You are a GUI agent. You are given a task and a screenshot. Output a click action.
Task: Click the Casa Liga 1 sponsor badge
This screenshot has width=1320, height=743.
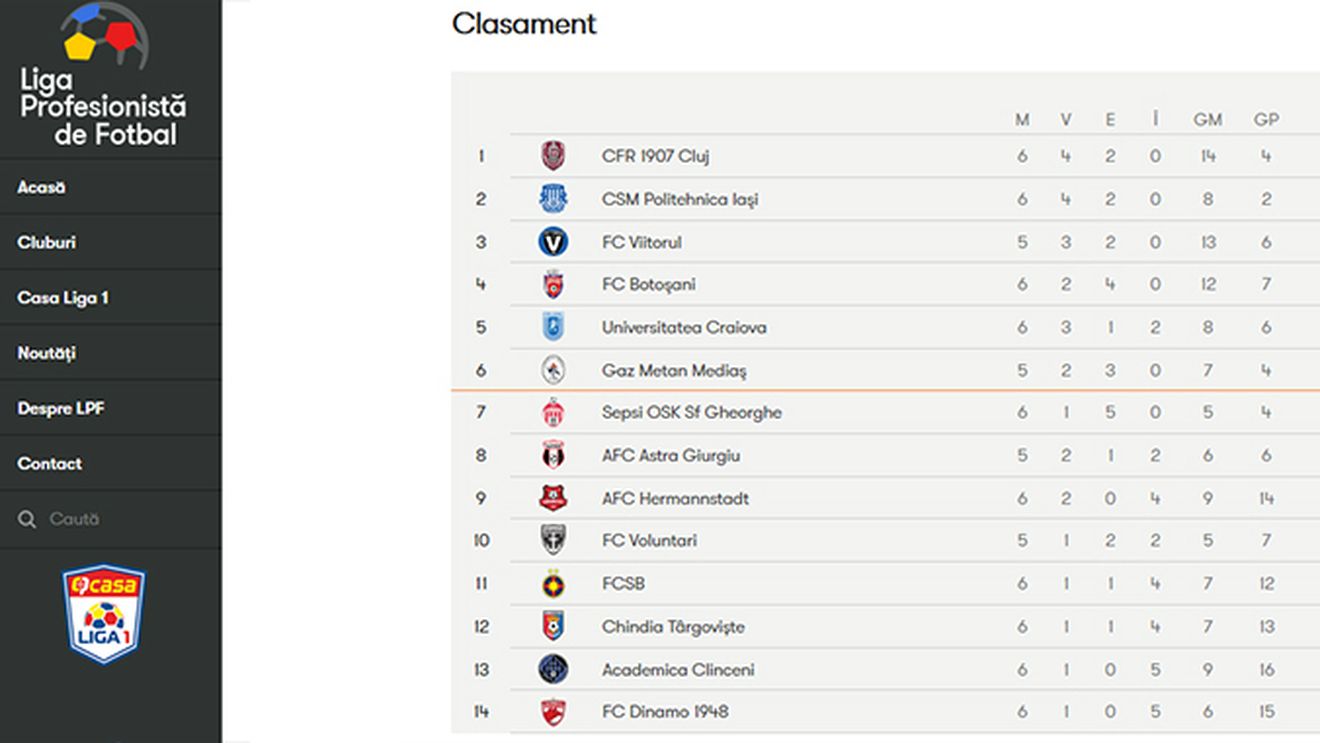click(104, 614)
